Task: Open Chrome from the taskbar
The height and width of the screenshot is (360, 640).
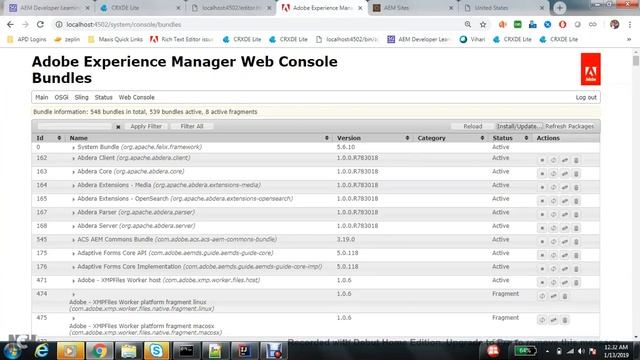Action: point(99,351)
